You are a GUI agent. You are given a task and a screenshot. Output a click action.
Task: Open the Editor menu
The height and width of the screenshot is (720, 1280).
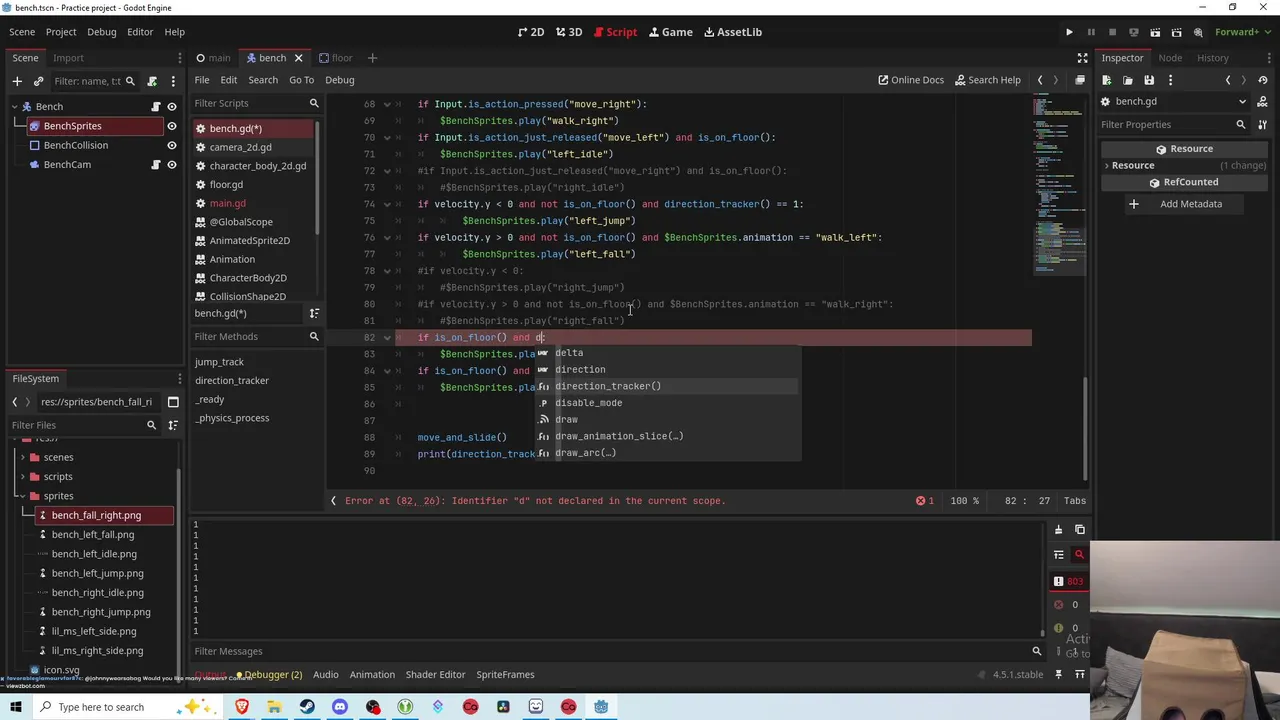tap(140, 32)
